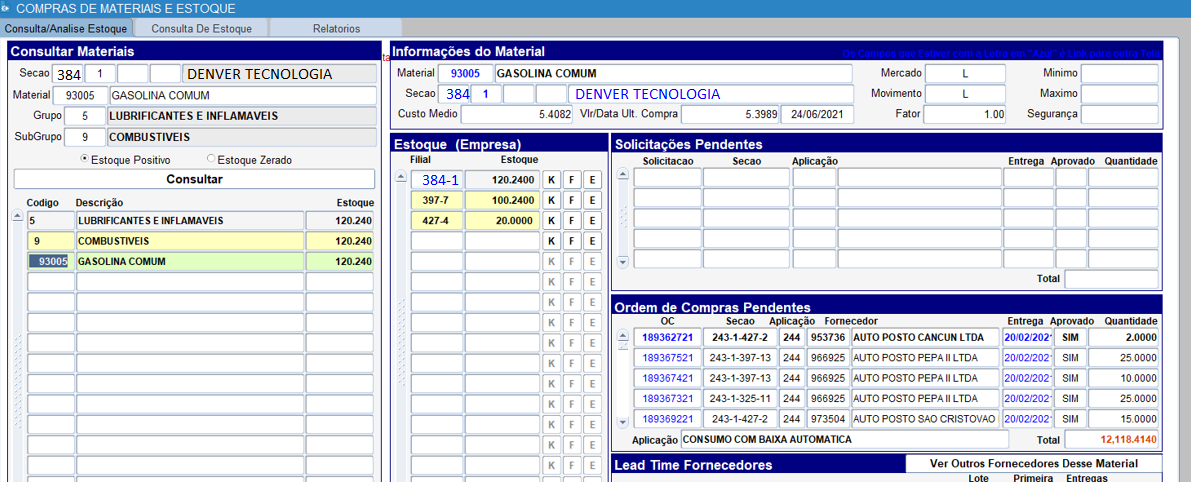Click E button for filial 427-4
The image size is (1191, 482).
592,221
